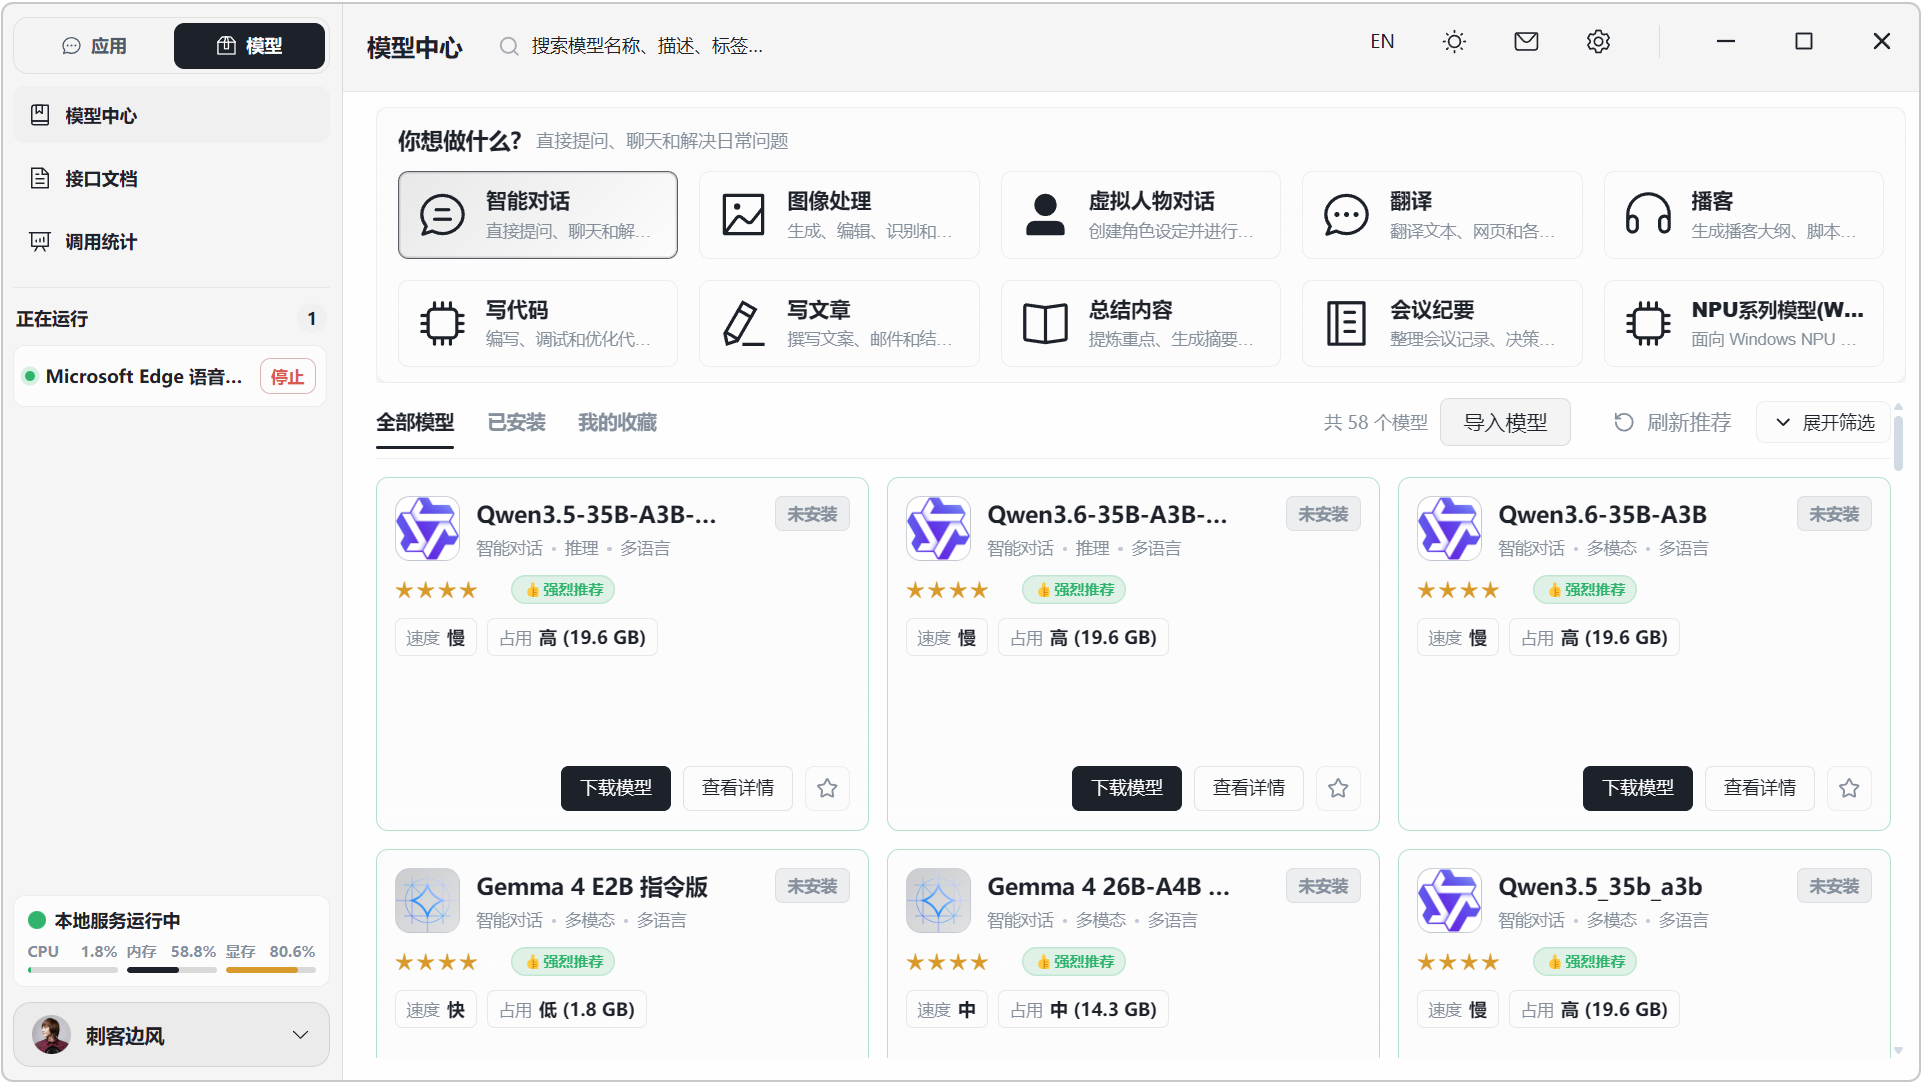Click the scrollbar down arrow

[x=1898, y=1050]
